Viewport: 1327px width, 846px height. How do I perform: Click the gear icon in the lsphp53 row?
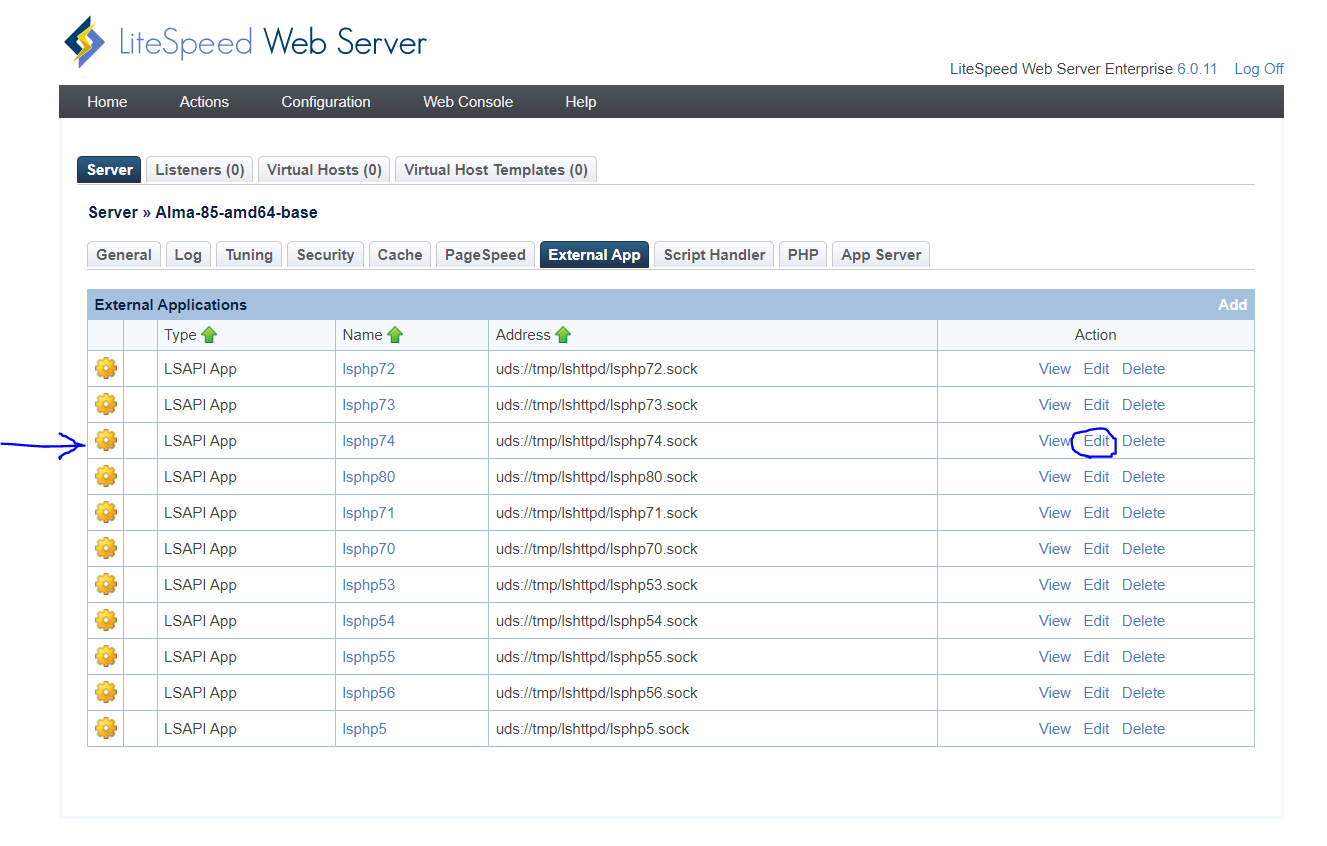[106, 585]
